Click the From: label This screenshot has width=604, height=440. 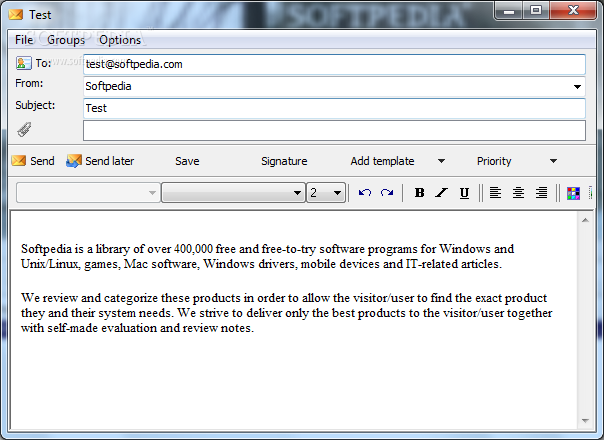29,83
